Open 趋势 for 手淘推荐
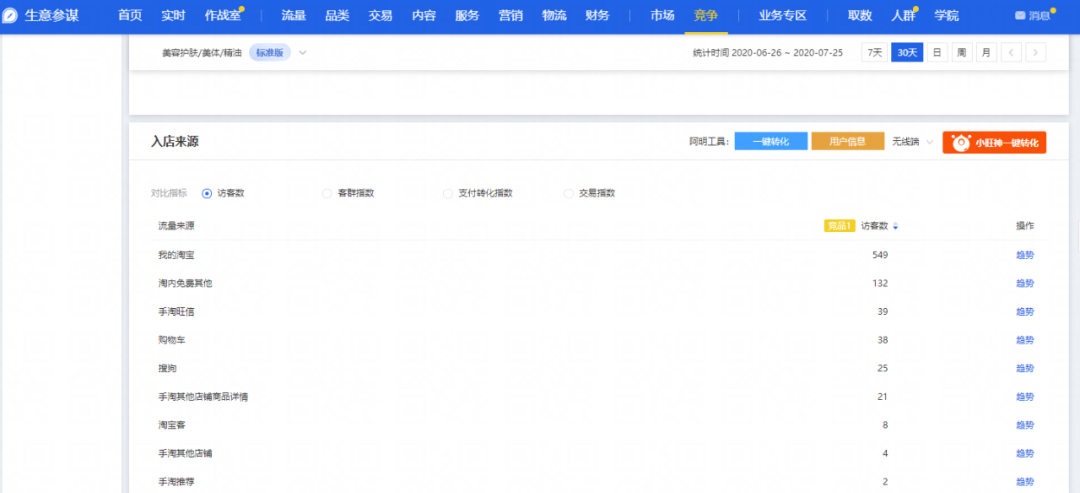The height and width of the screenshot is (493, 1080). click(x=1025, y=481)
